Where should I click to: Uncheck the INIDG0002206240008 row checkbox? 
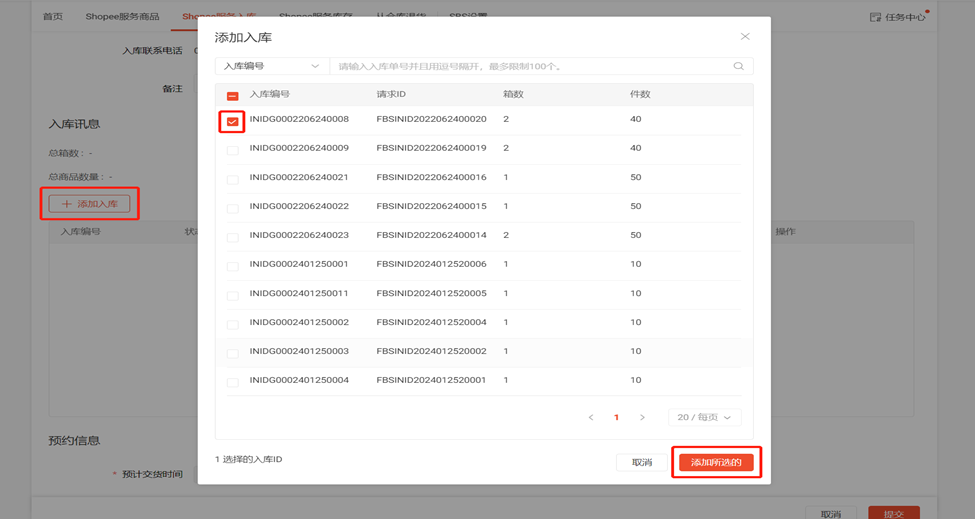pyautogui.click(x=232, y=122)
